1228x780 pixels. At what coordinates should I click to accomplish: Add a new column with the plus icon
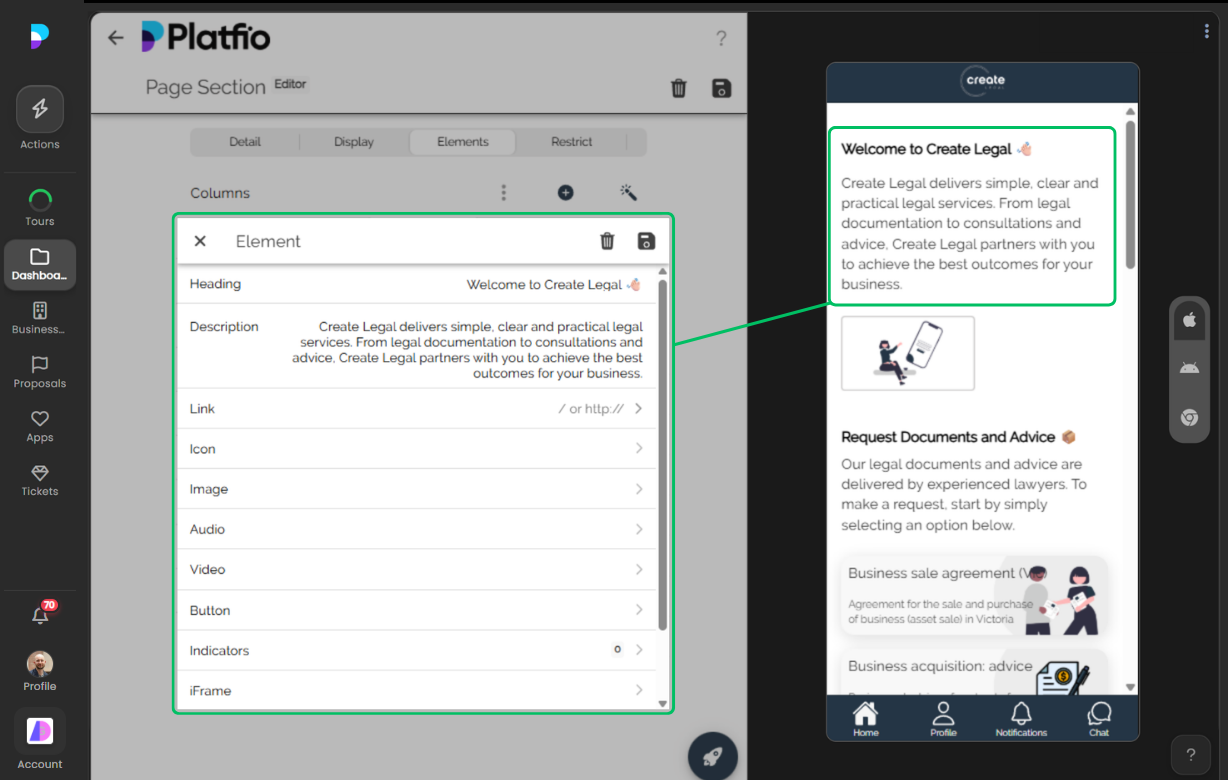coord(565,192)
